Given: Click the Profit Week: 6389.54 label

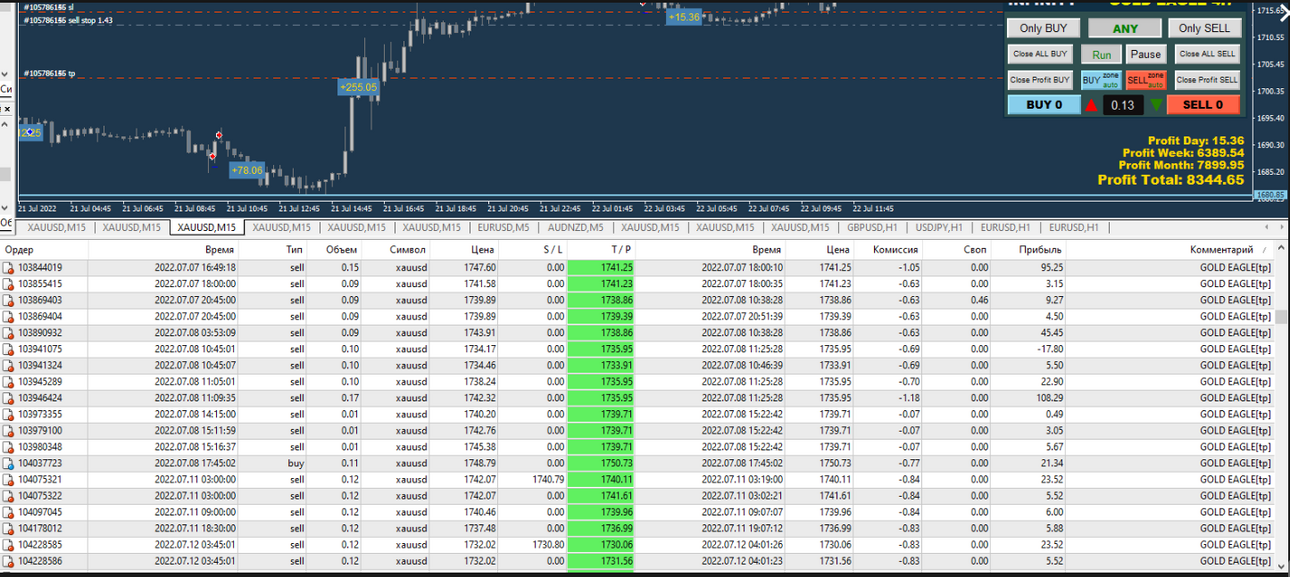Looking at the screenshot, I should tap(1183, 153).
